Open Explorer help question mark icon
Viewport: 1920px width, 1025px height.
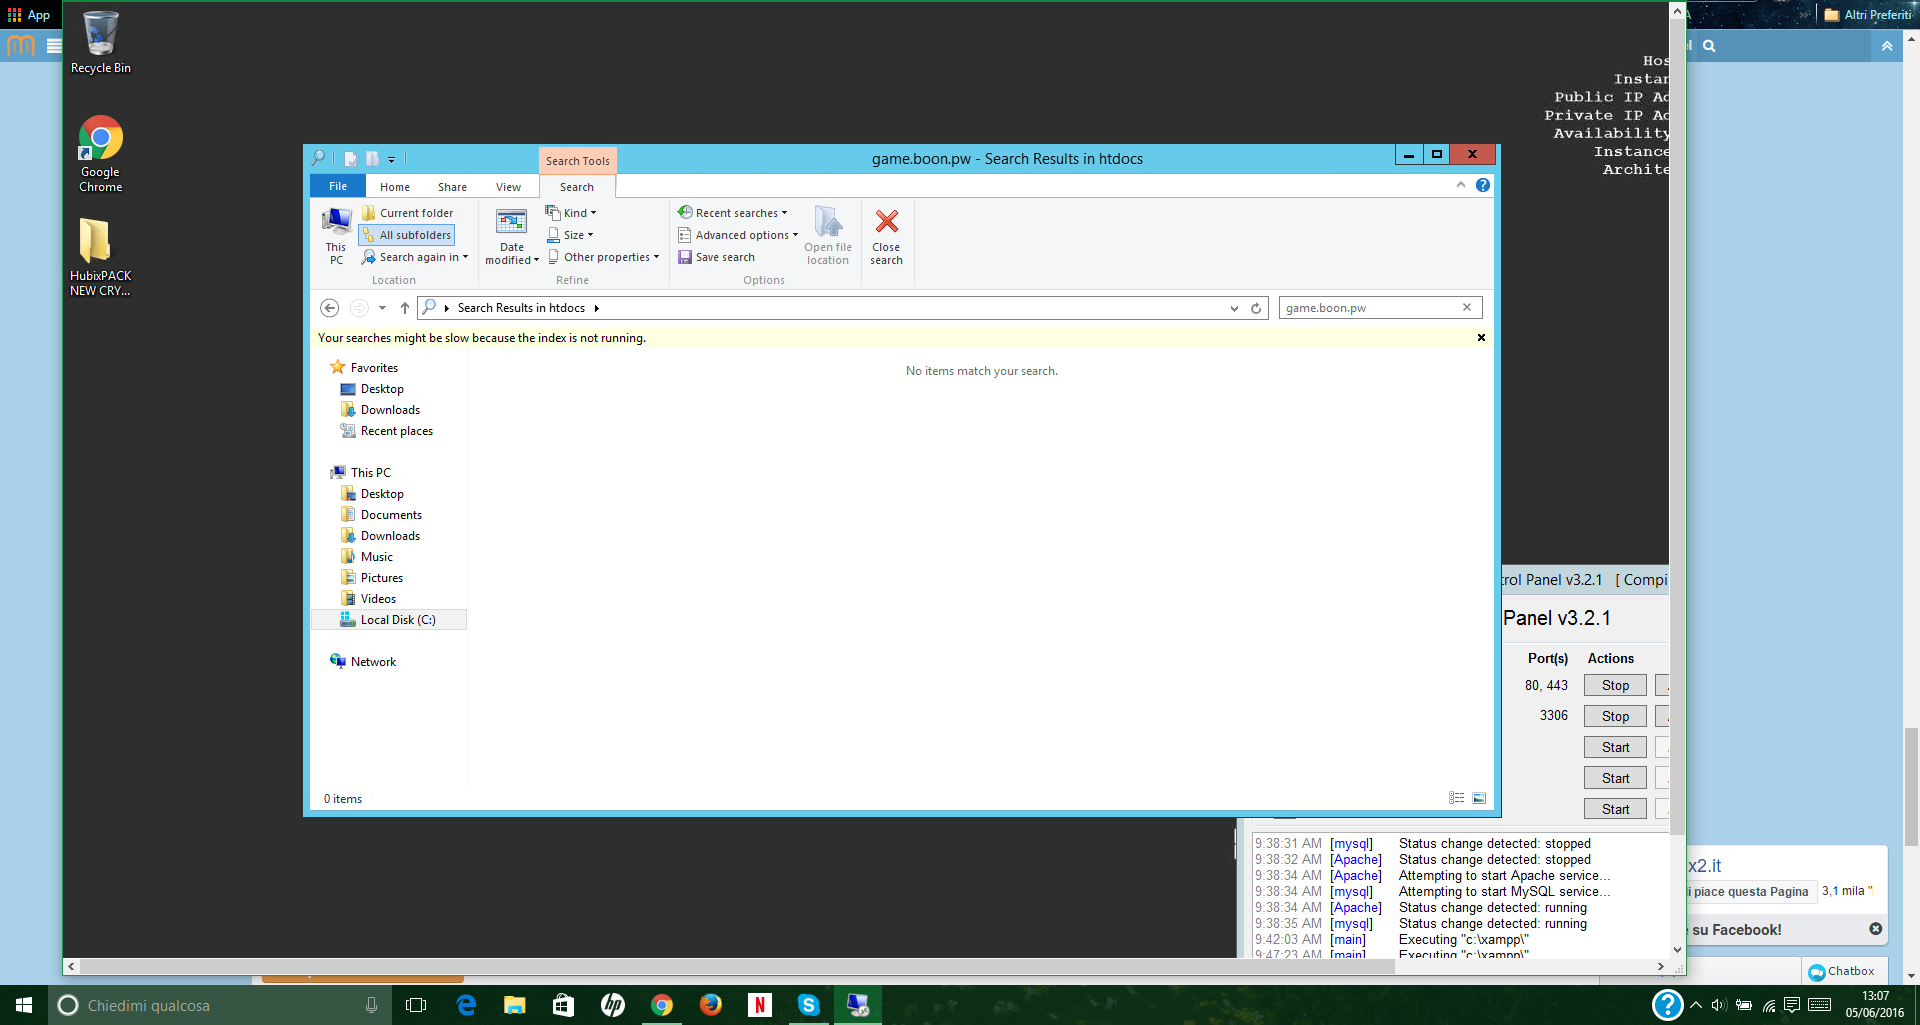(x=1483, y=185)
